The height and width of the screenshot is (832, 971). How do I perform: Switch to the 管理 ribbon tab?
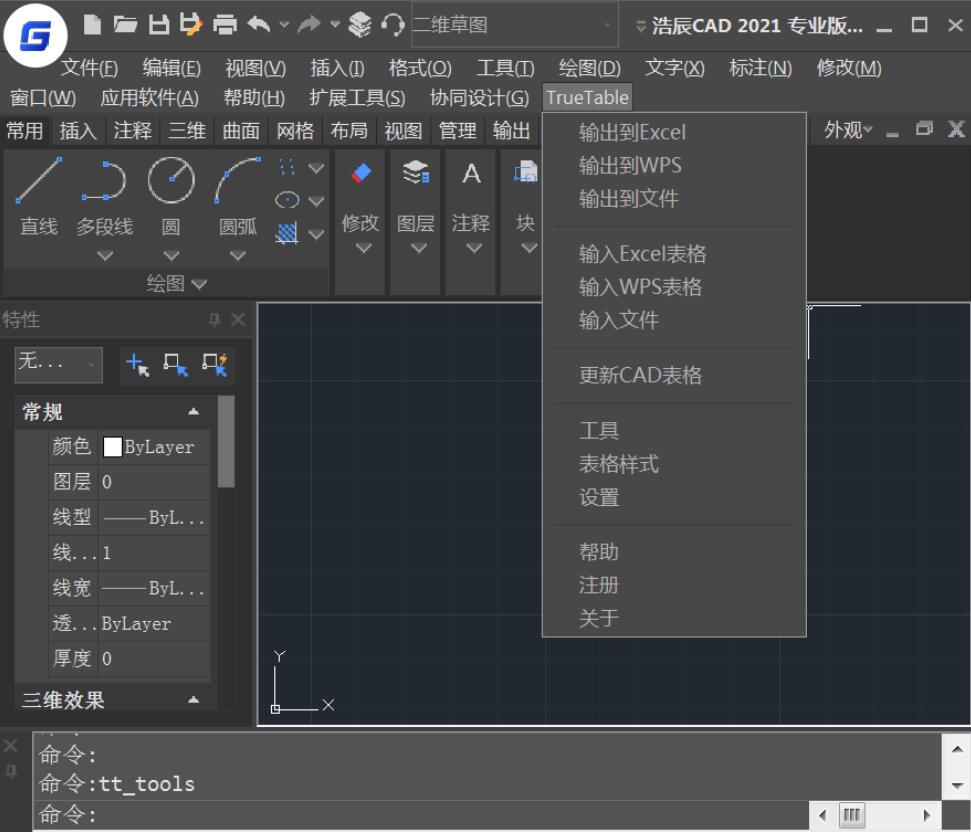tap(458, 131)
